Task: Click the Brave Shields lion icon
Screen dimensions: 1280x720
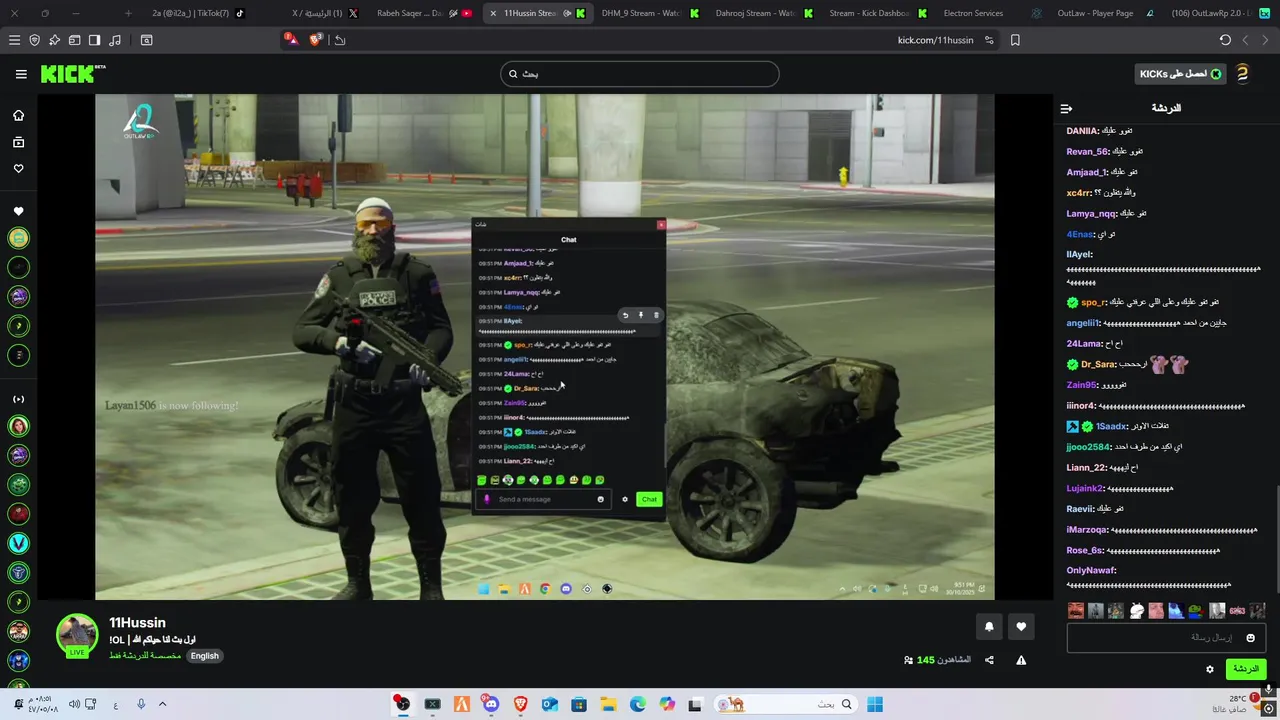Action: coord(316,40)
